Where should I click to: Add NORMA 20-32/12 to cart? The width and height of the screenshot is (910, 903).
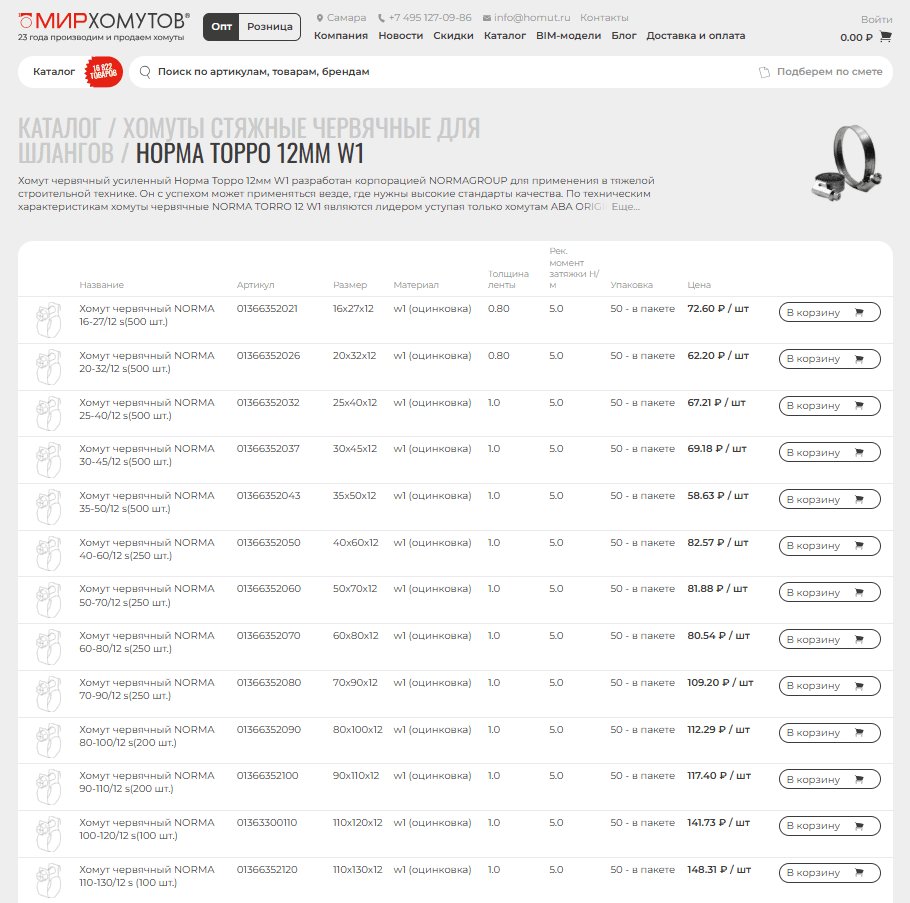pyautogui.click(x=829, y=359)
